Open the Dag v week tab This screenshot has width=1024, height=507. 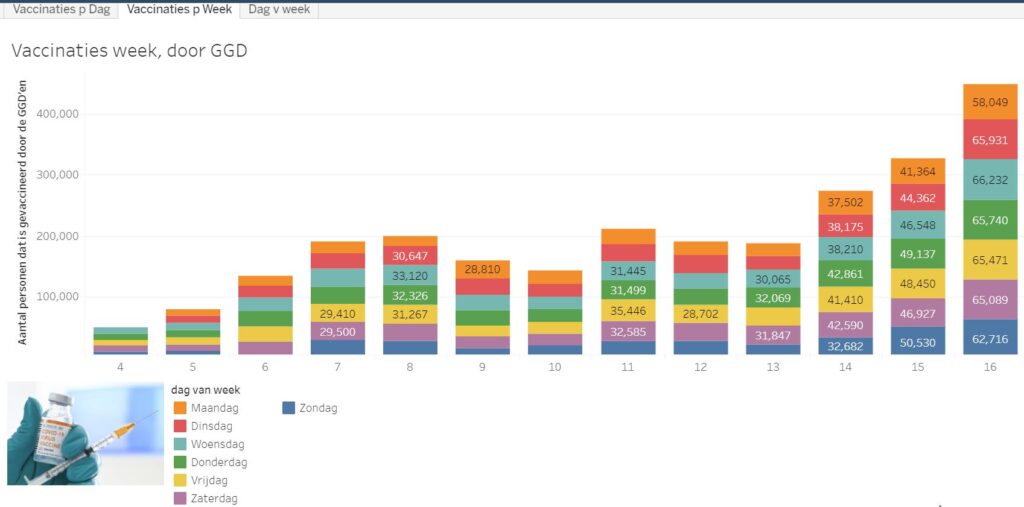279,9
